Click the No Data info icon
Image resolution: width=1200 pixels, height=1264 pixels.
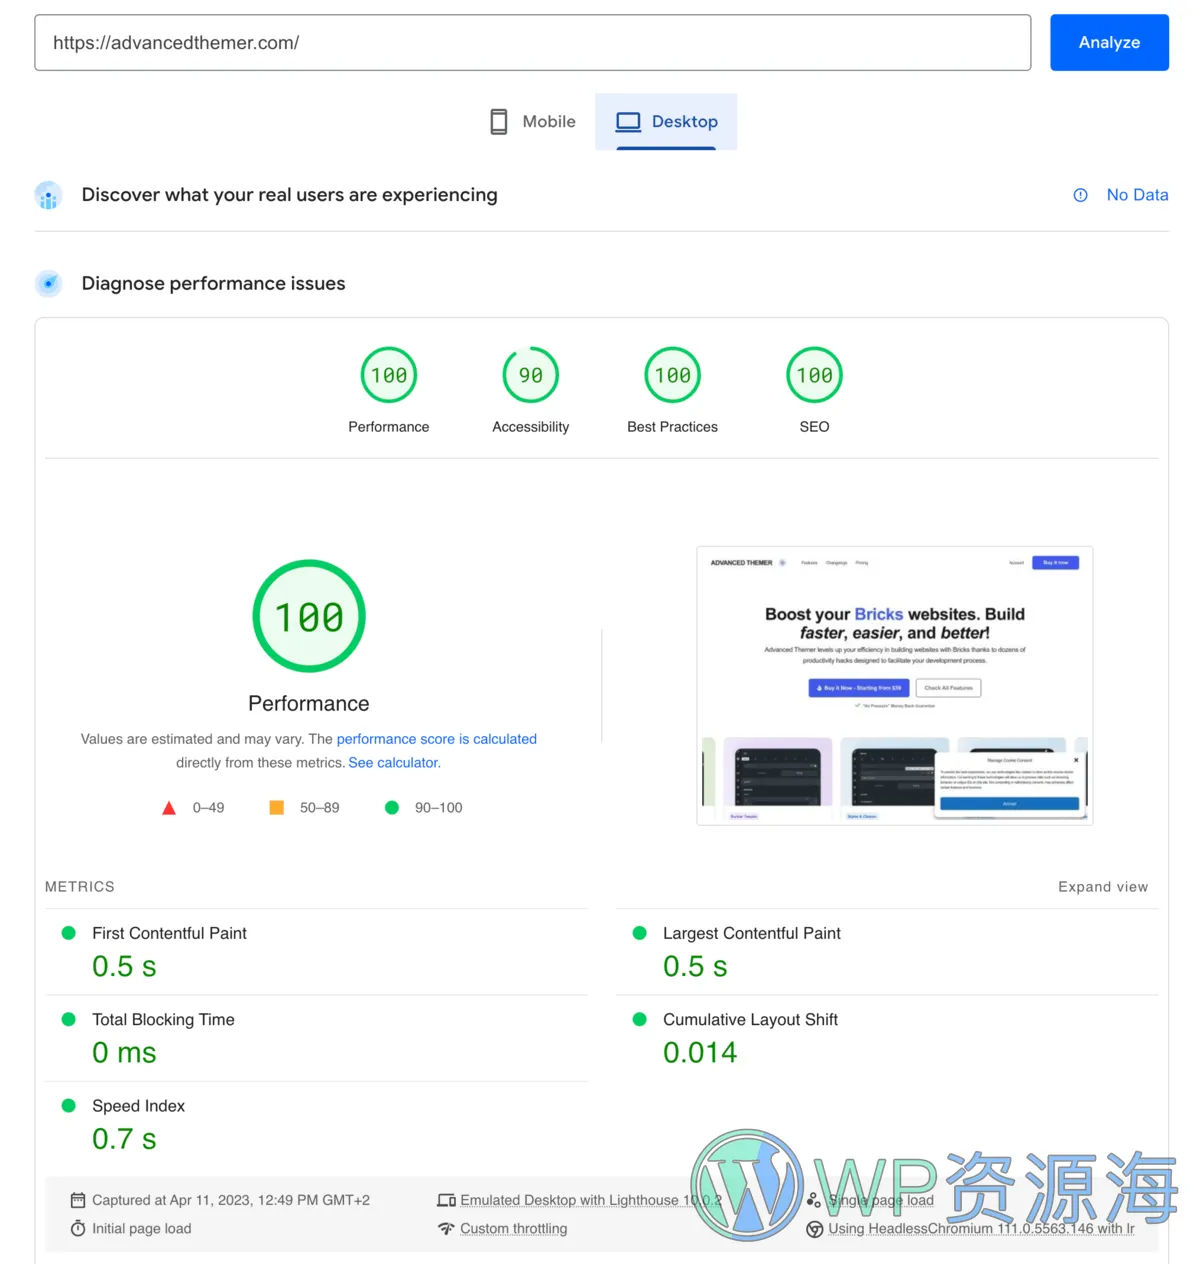pos(1080,195)
